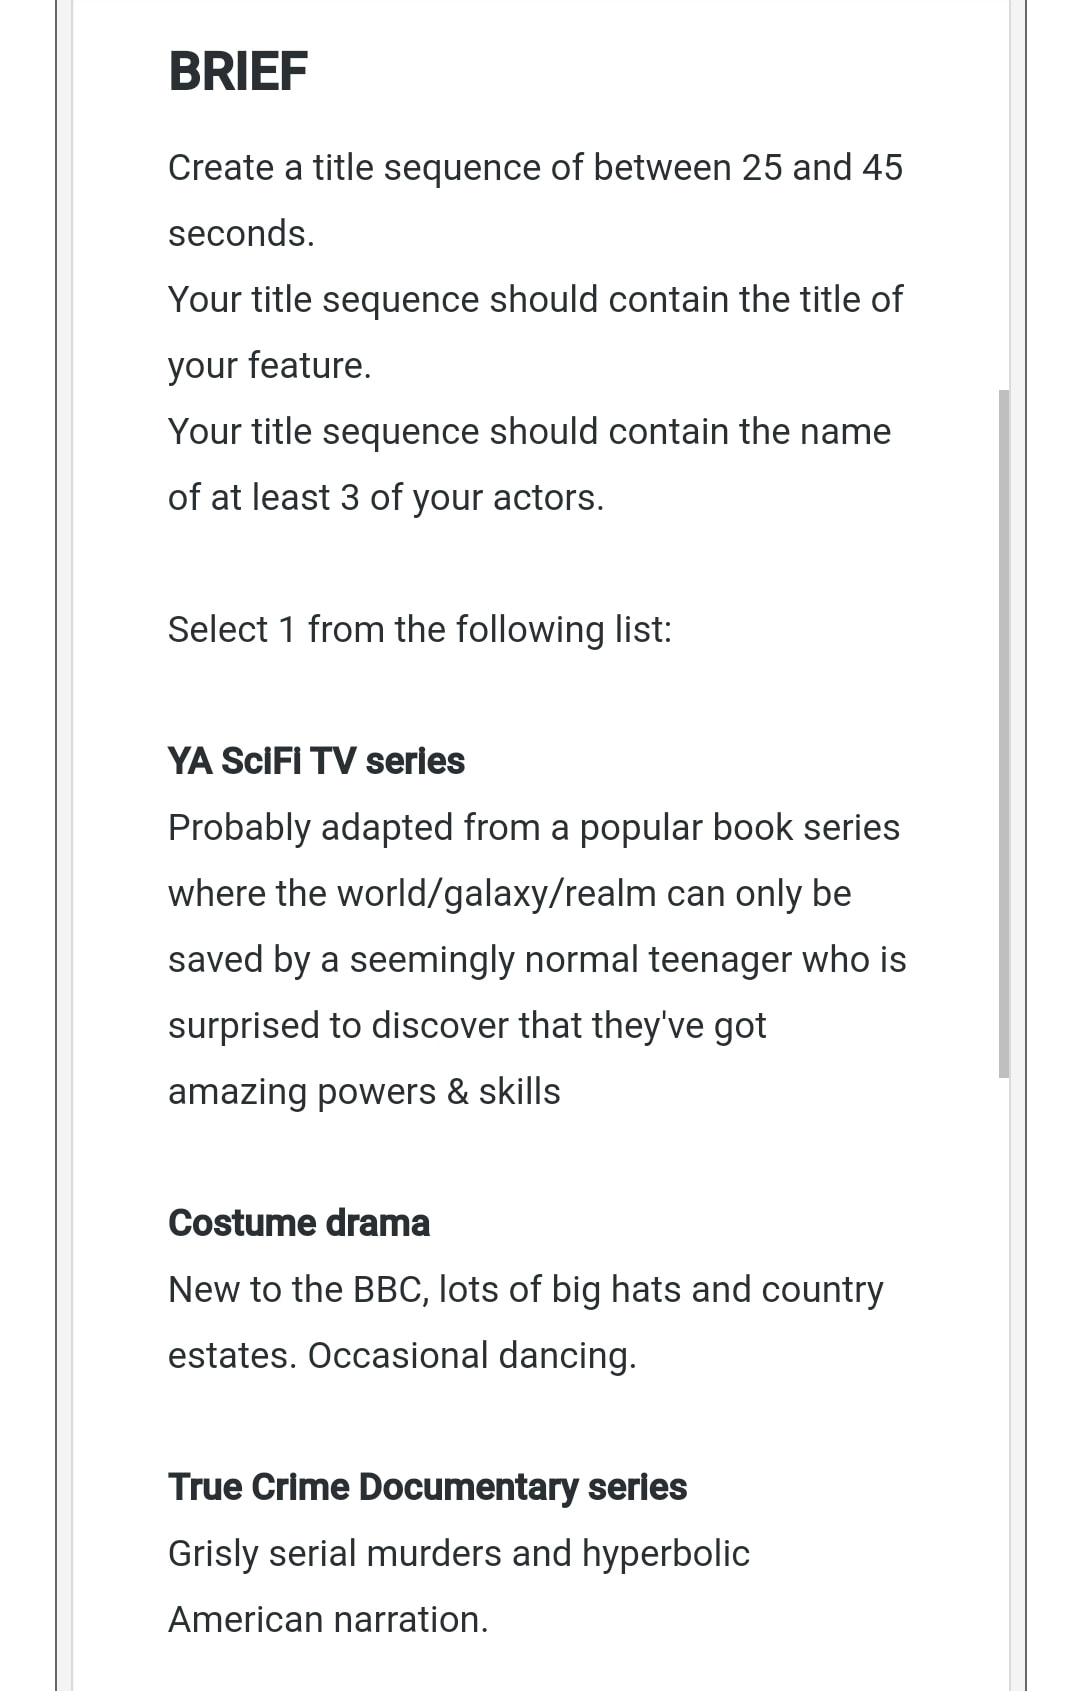Click the 'amazing powers & skills' line
Image resolution: width=1079 pixels, height=1691 pixels.
point(364,1091)
